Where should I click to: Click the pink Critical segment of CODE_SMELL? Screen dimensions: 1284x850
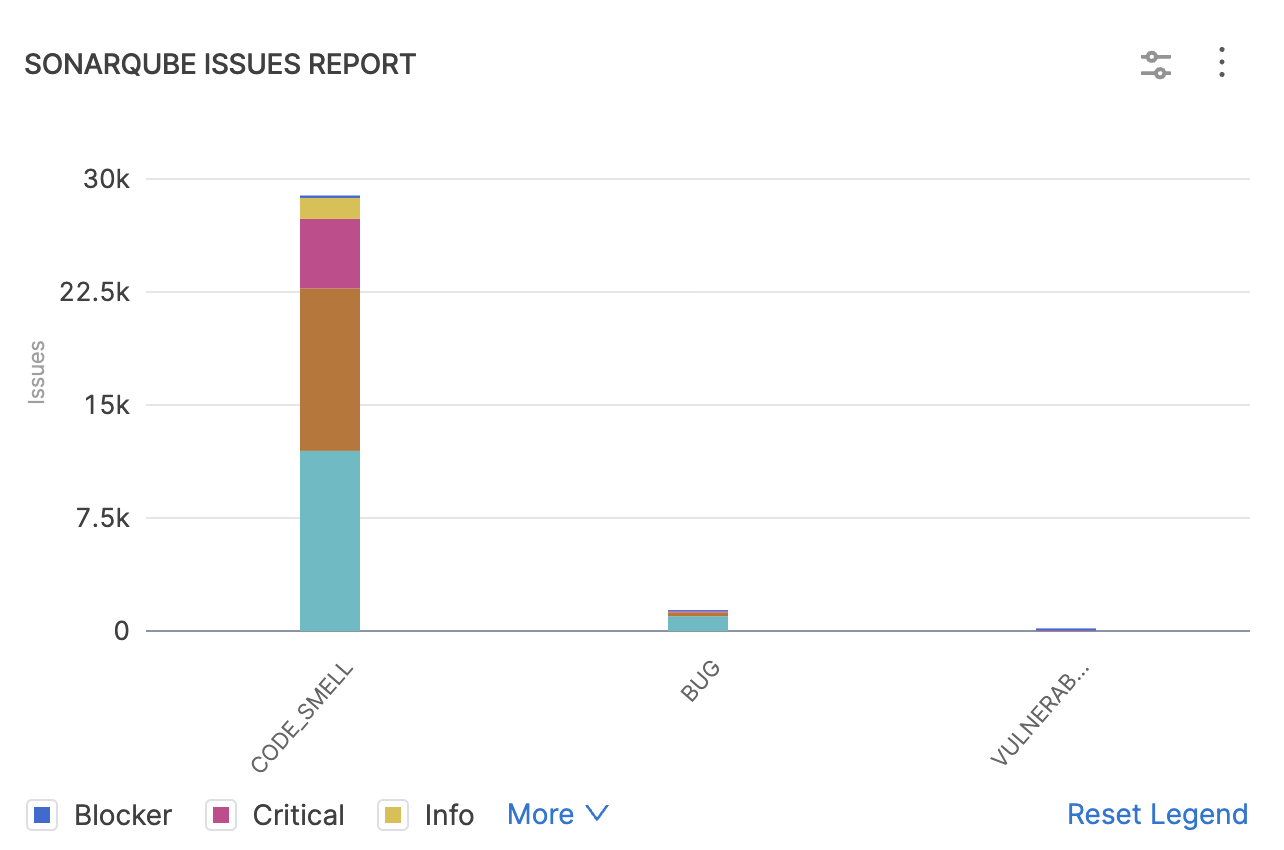click(330, 253)
